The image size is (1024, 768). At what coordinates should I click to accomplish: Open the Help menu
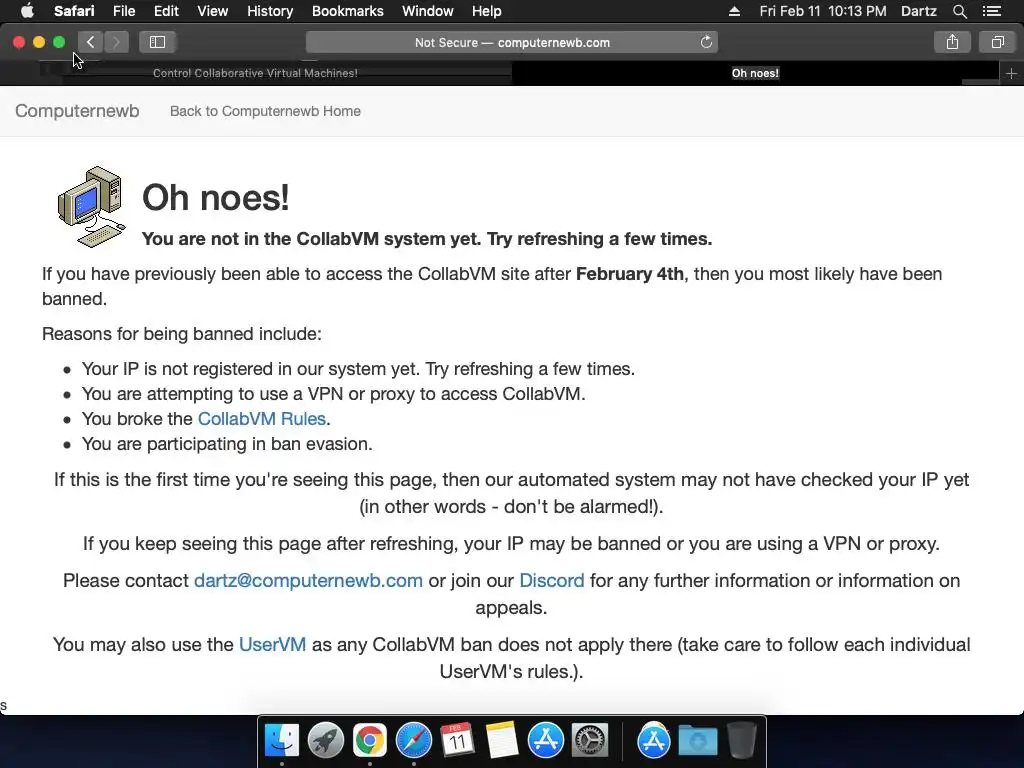pos(487,11)
